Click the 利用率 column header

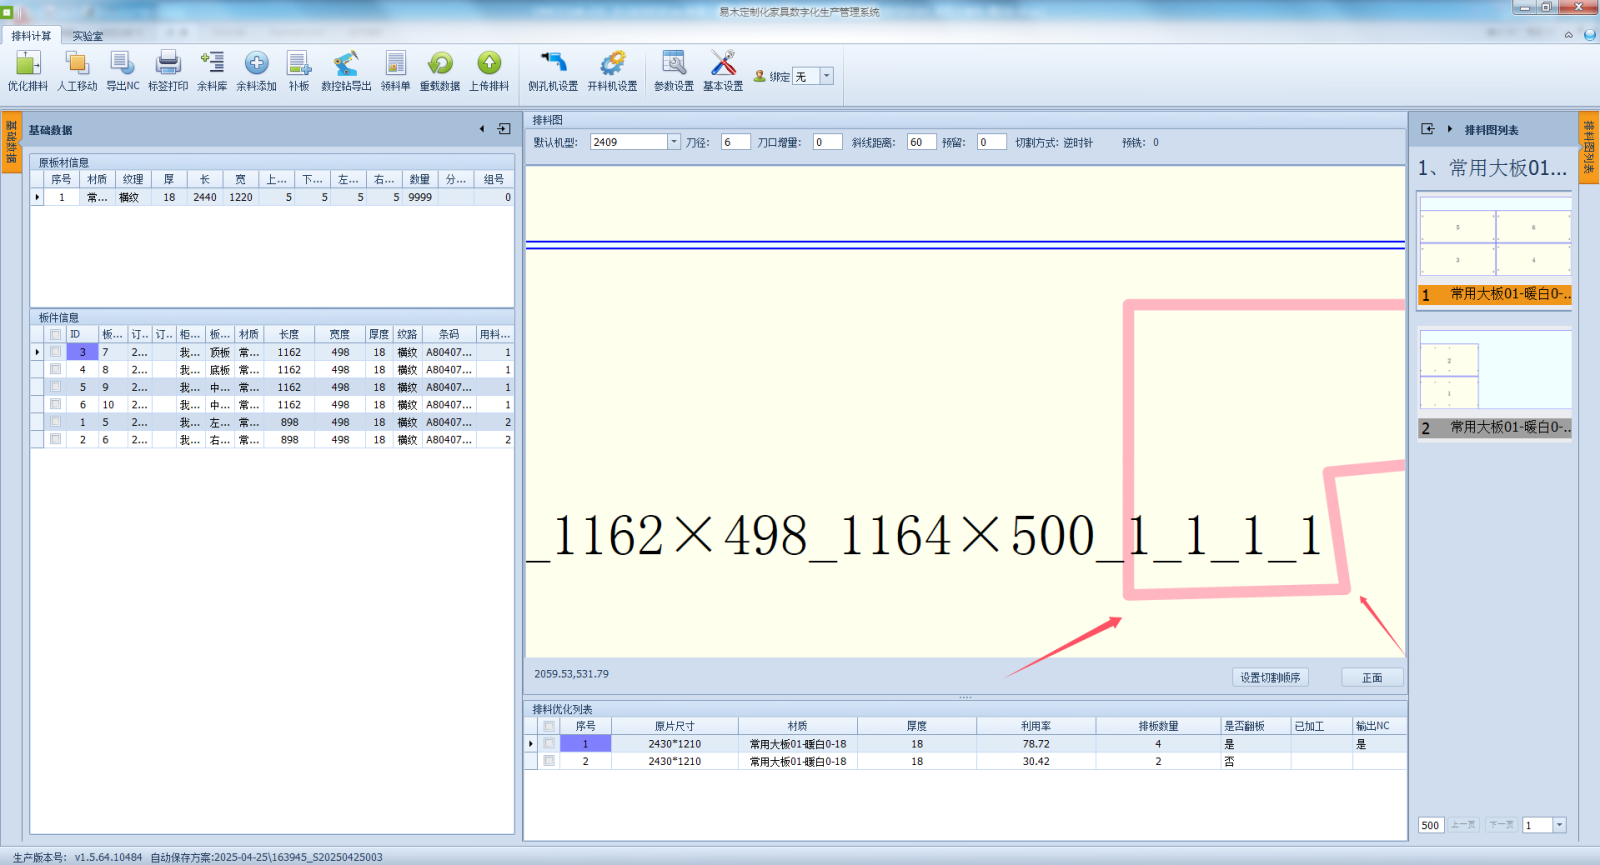pyautogui.click(x=1036, y=726)
